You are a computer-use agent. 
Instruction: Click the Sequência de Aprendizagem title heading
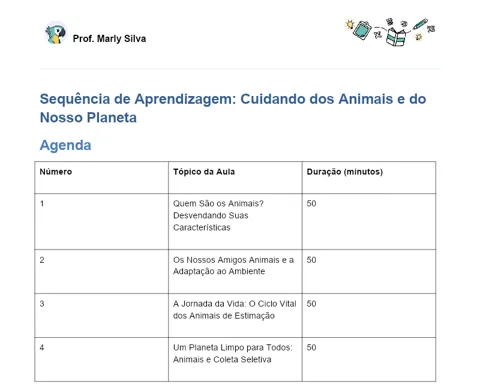coord(233,108)
